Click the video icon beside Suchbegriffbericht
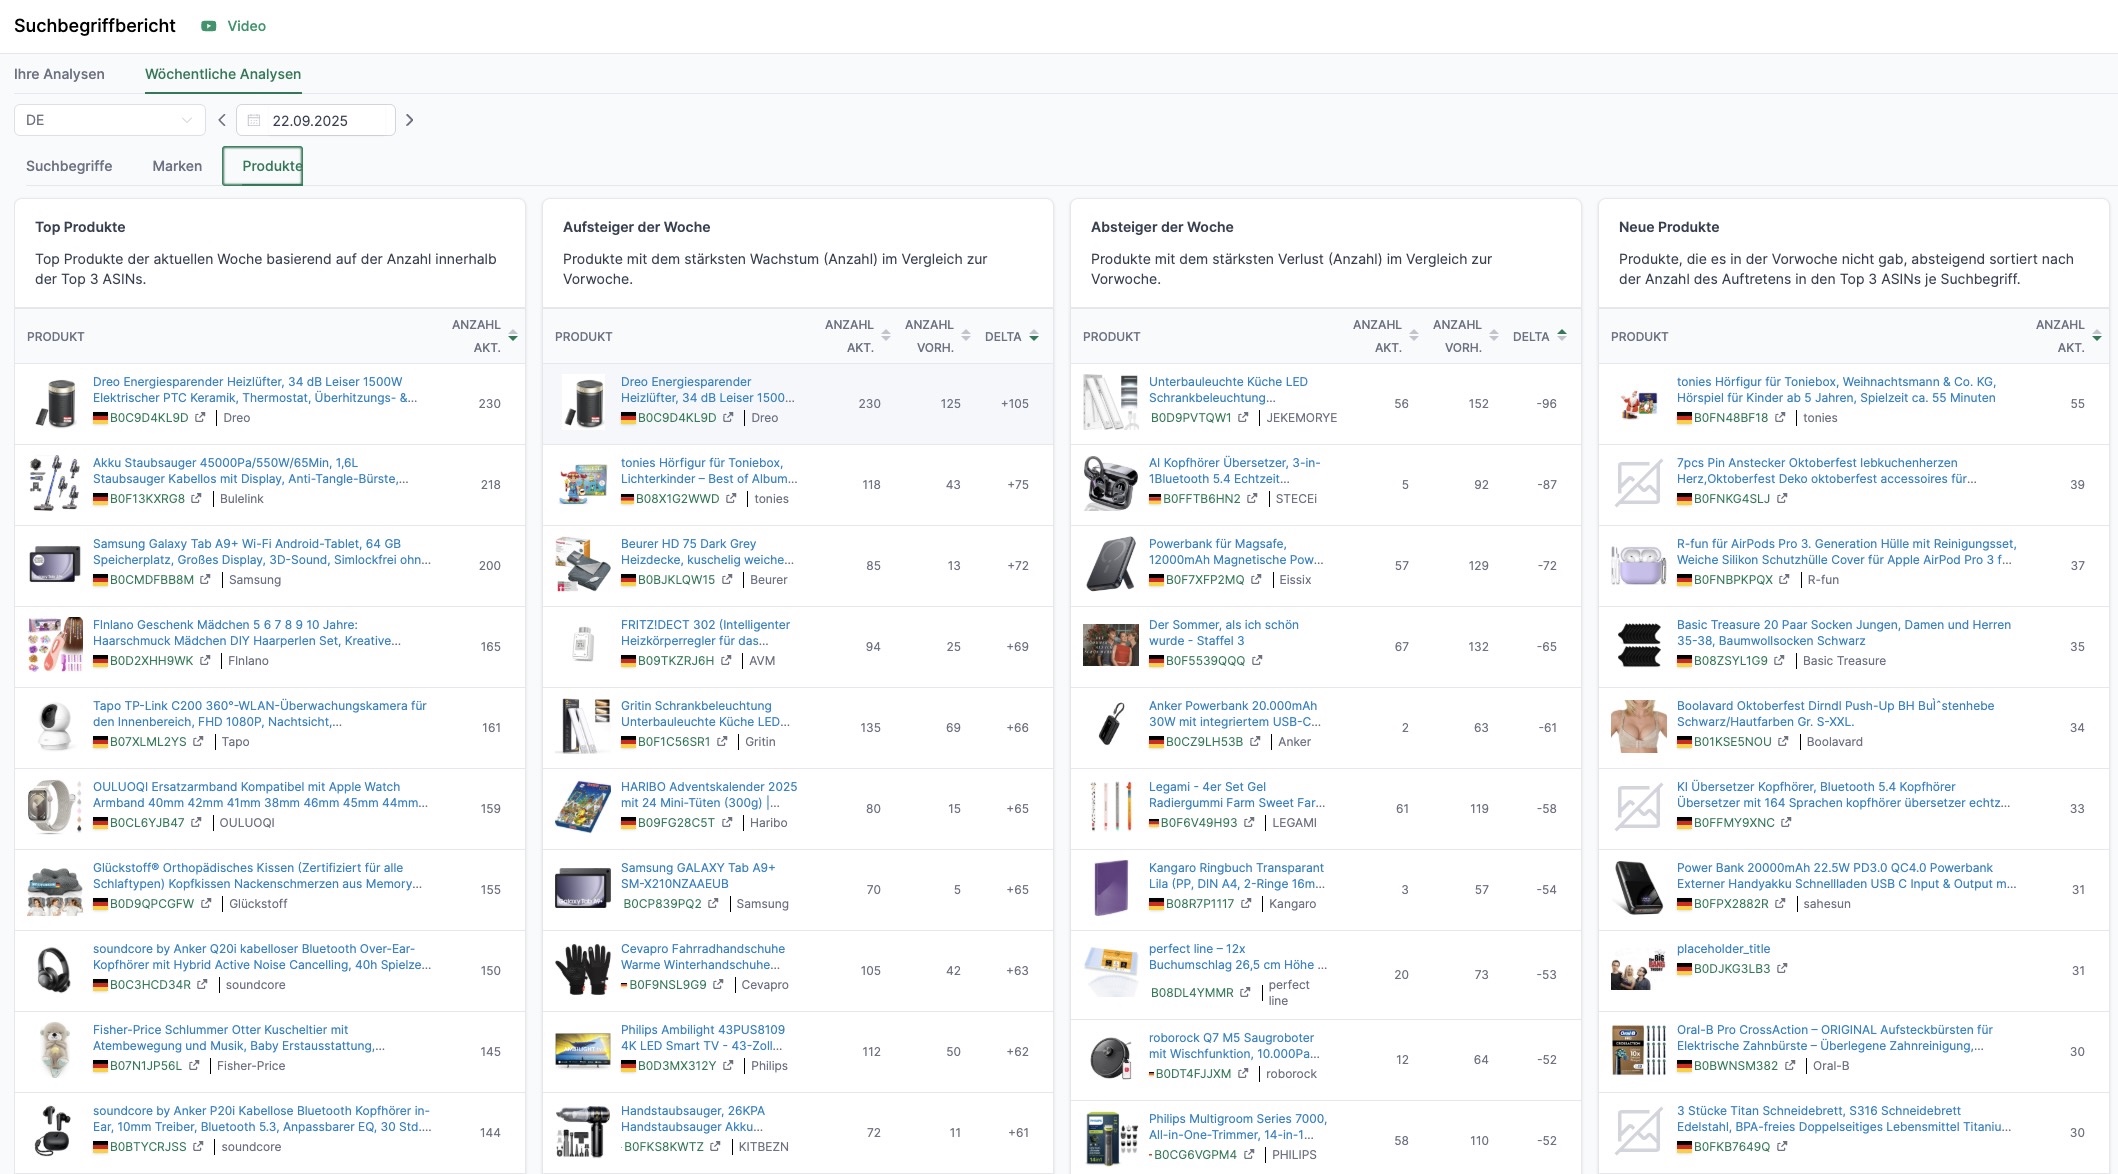 (x=209, y=26)
